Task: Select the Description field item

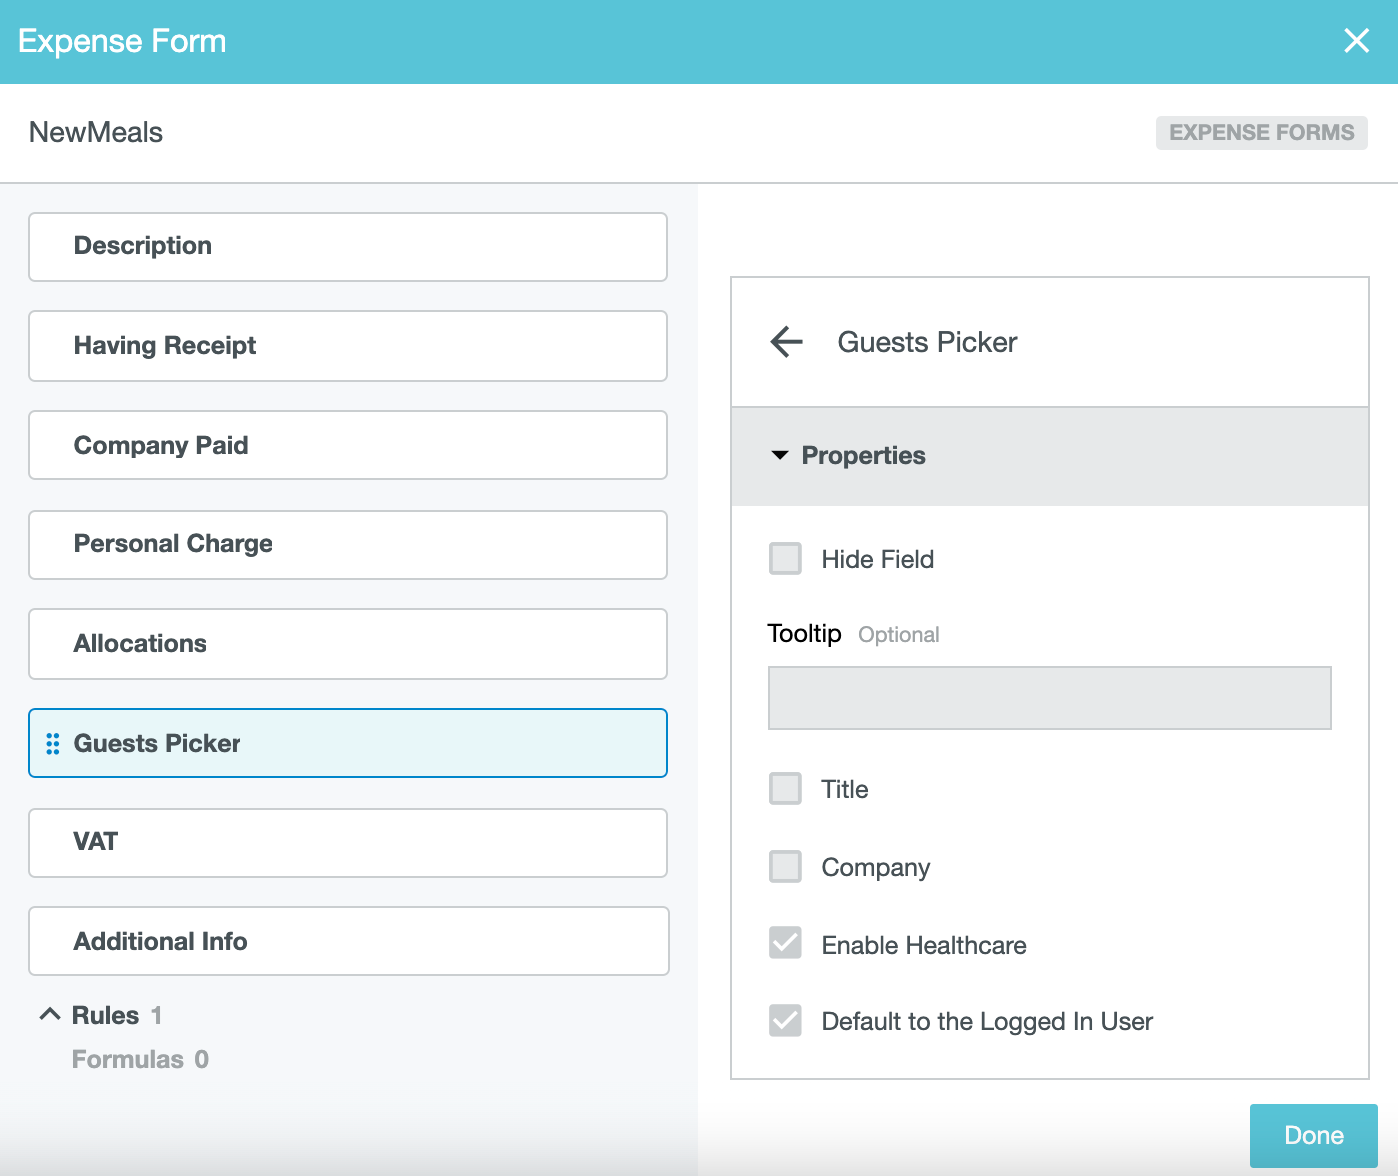Action: (347, 247)
